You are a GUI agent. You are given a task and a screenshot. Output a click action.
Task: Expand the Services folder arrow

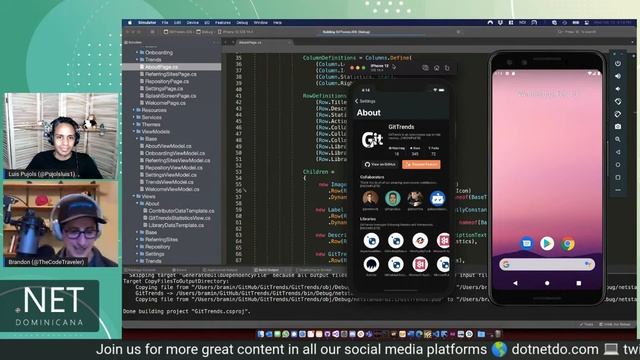tap(134, 117)
